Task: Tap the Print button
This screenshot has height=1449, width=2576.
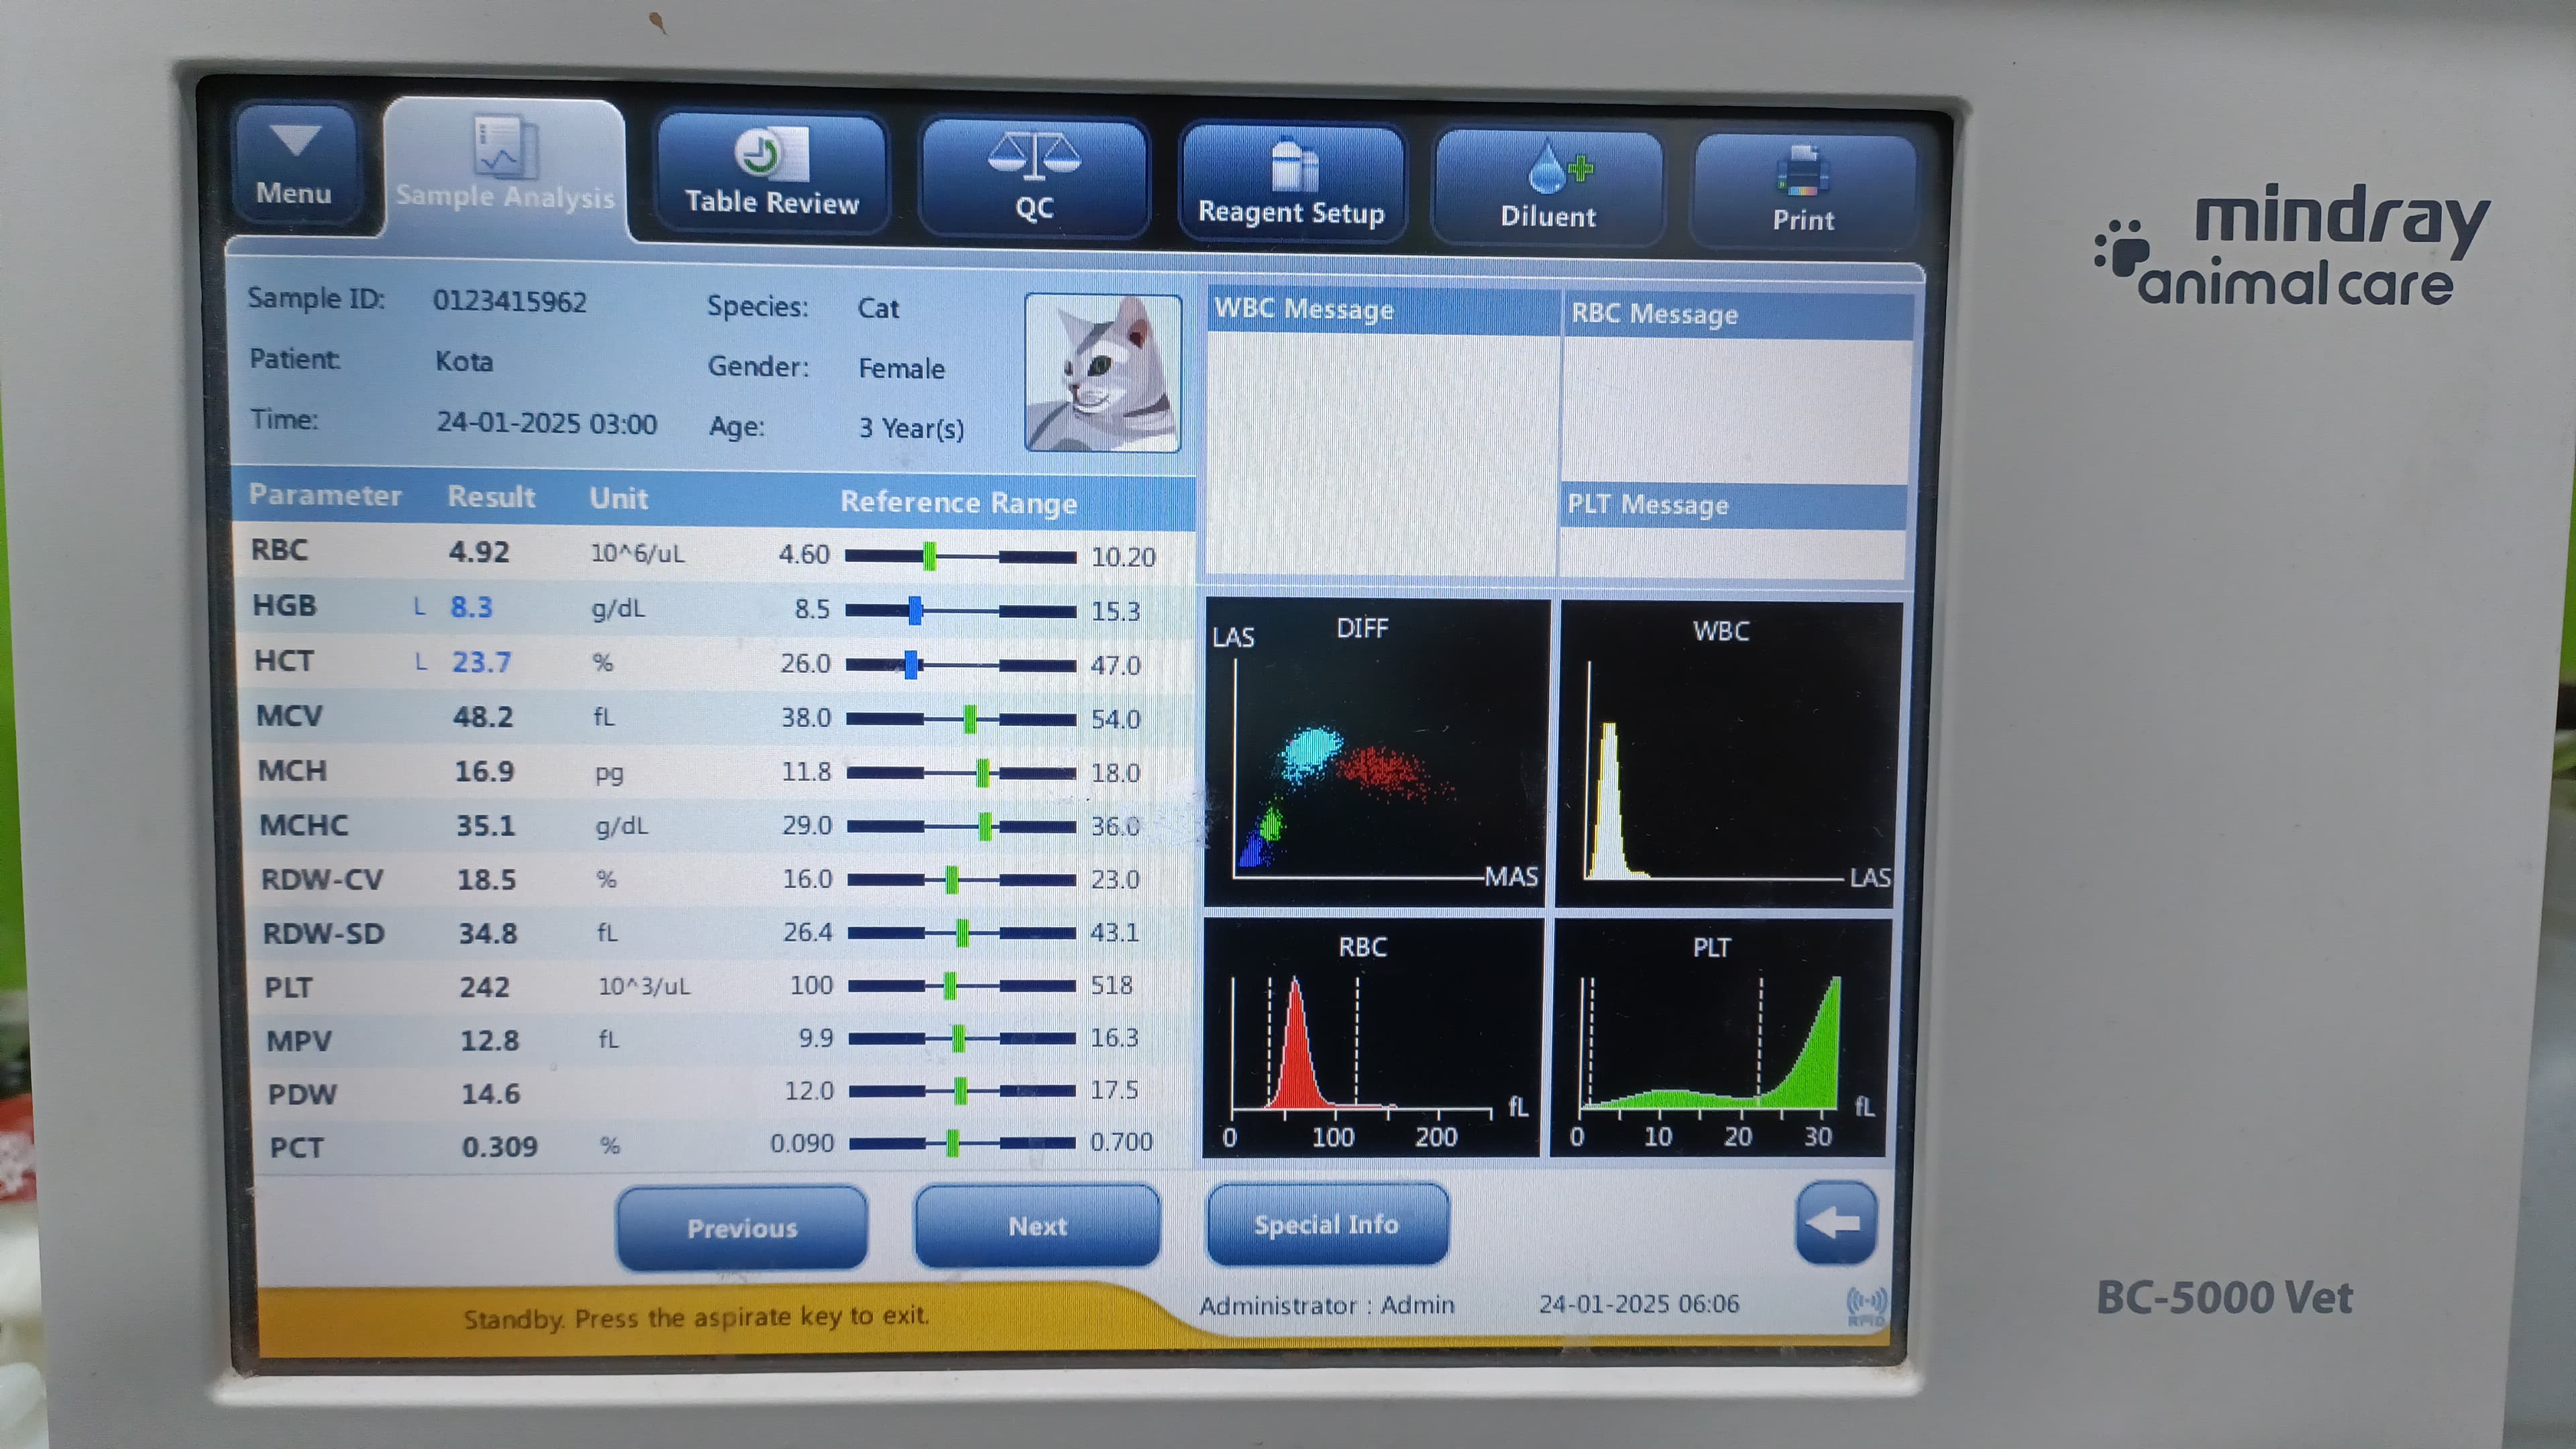Action: click(1803, 192)
